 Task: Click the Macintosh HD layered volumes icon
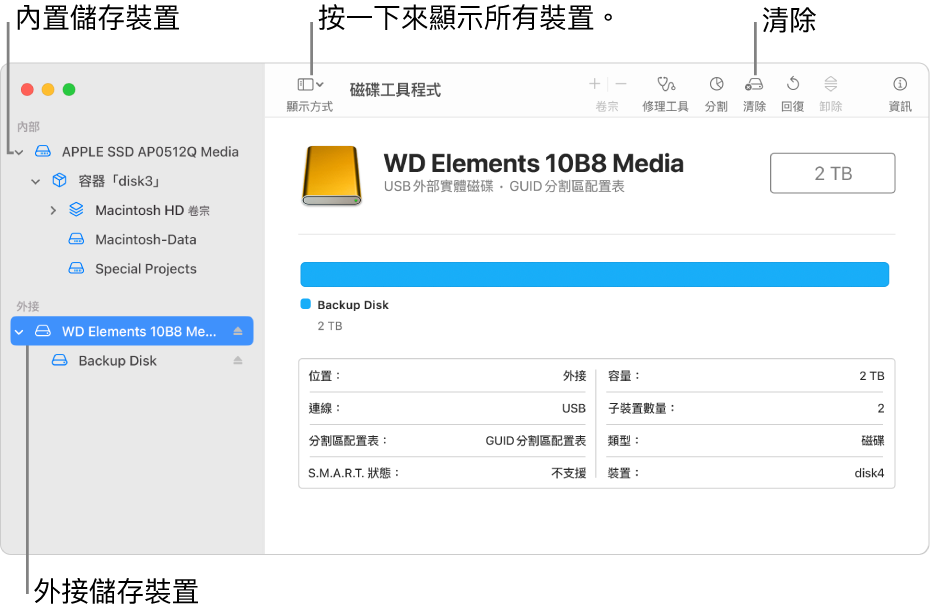click(76, 210)
